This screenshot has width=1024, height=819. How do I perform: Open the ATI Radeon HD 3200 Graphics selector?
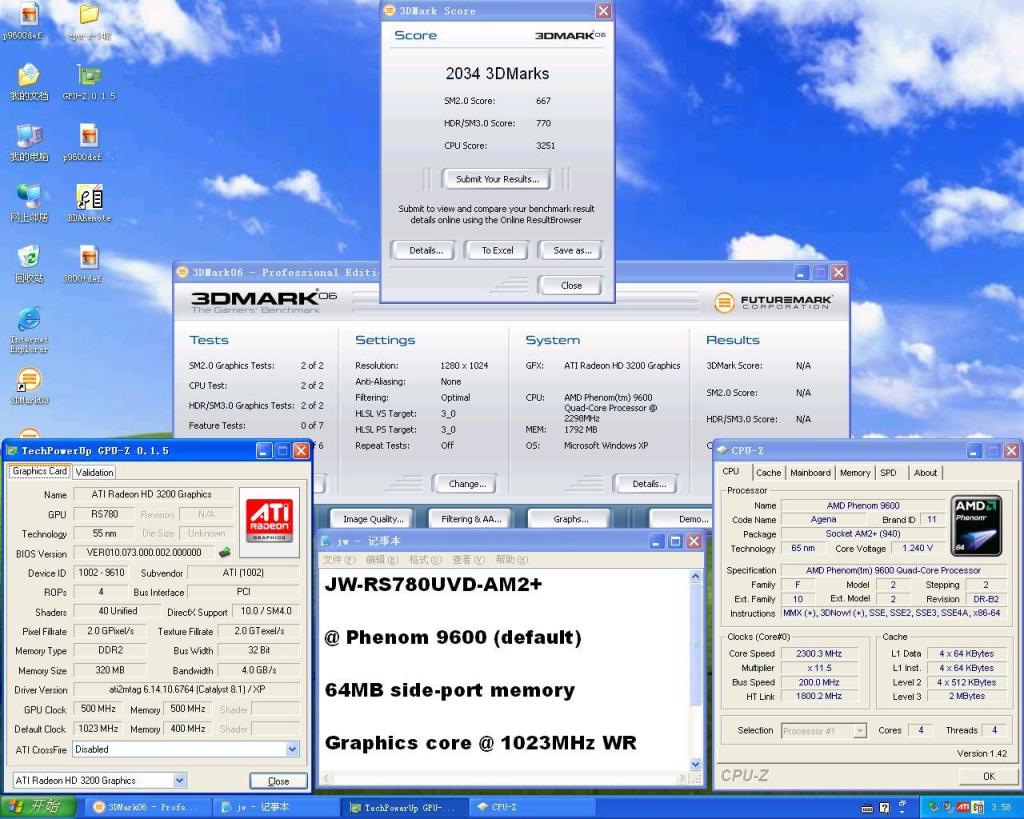180,780
